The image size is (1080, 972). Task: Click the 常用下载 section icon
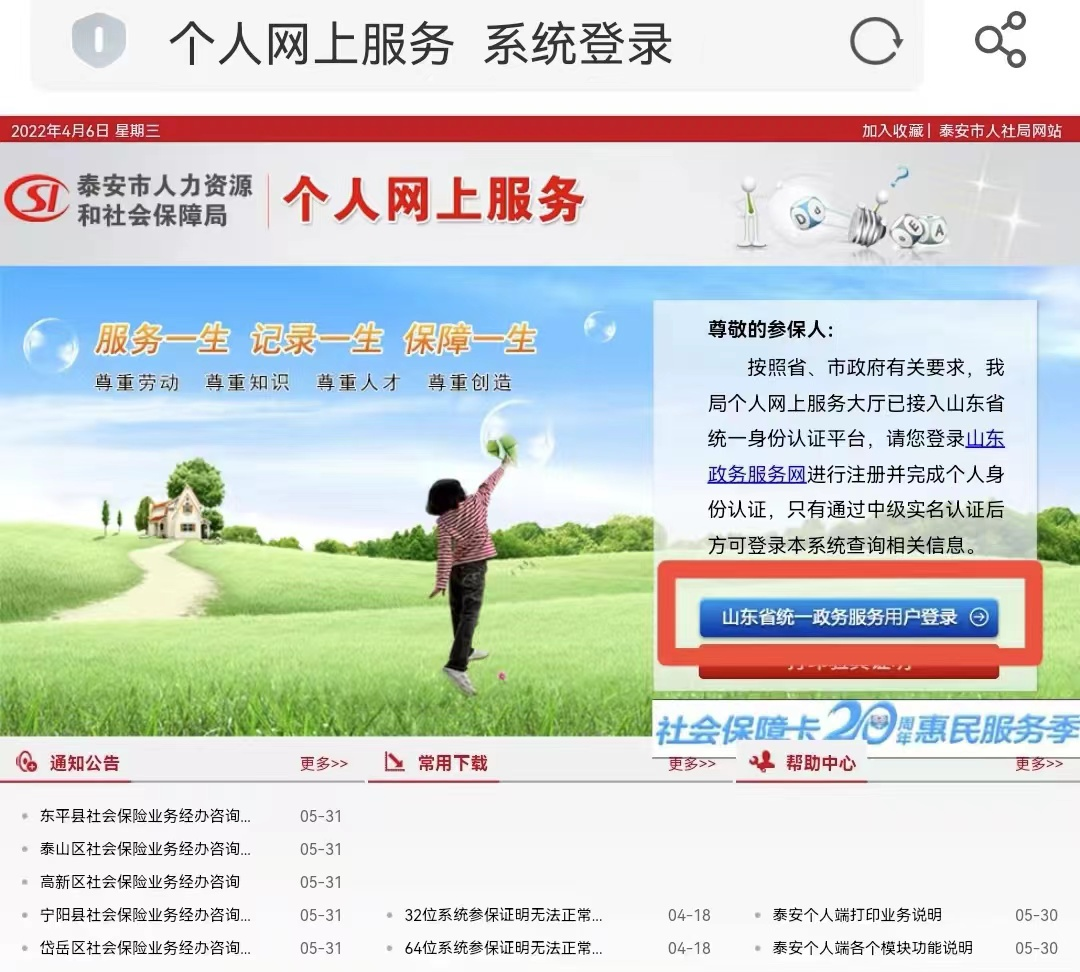[394, 762]
